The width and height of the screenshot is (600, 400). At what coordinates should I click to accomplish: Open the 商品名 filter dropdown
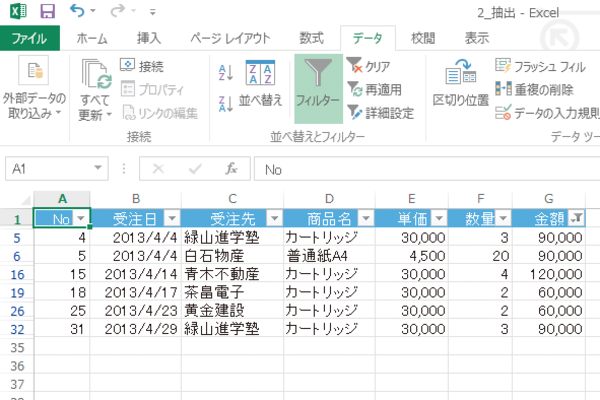[x=366, y=219]
